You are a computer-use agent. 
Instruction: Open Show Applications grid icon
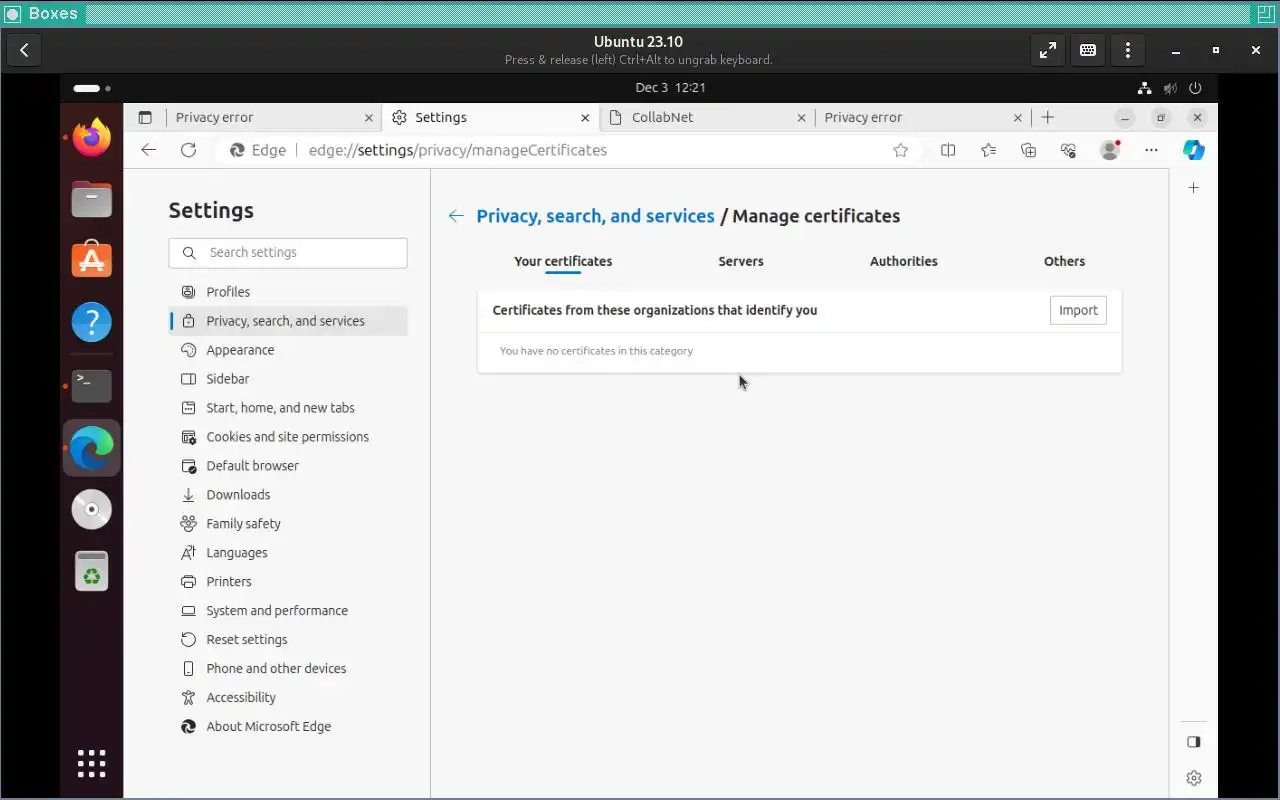click(92, 763)
